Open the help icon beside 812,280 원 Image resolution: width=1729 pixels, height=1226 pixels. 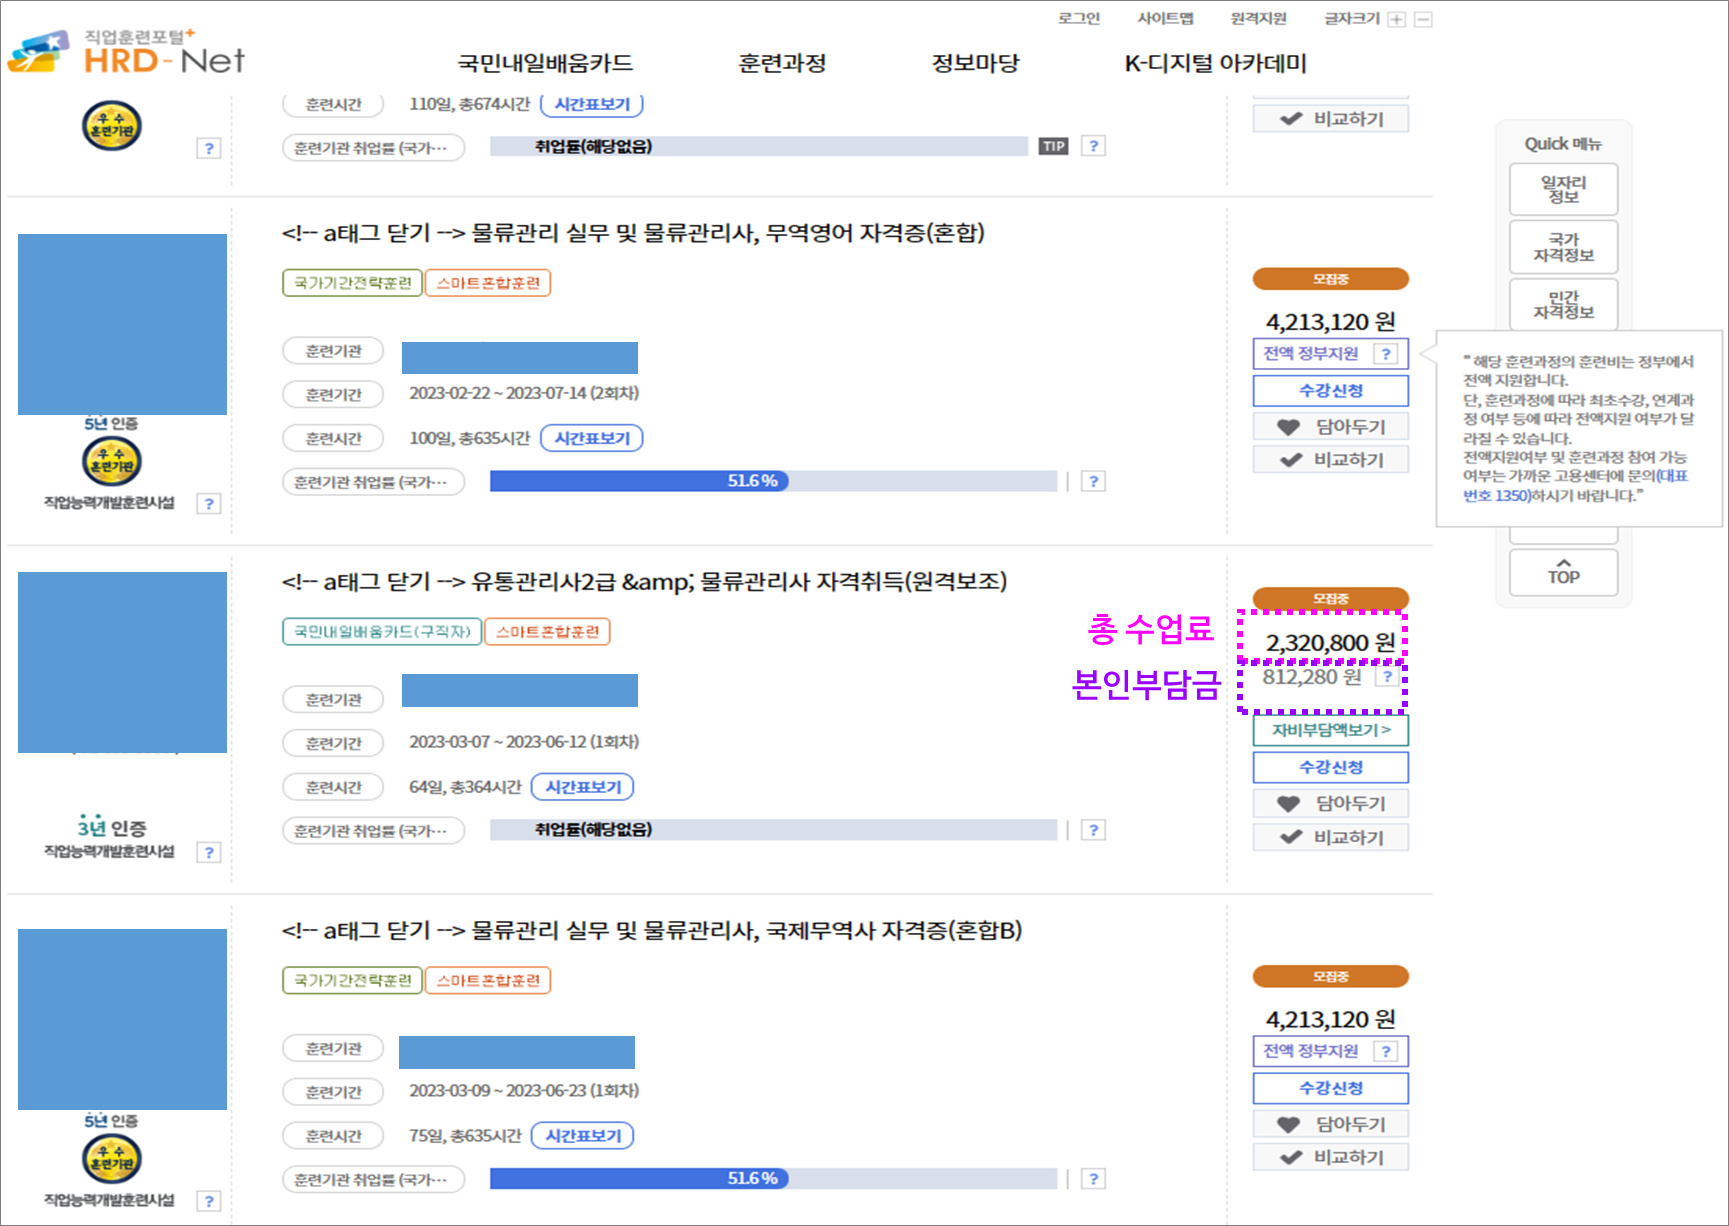[1389, 677]
